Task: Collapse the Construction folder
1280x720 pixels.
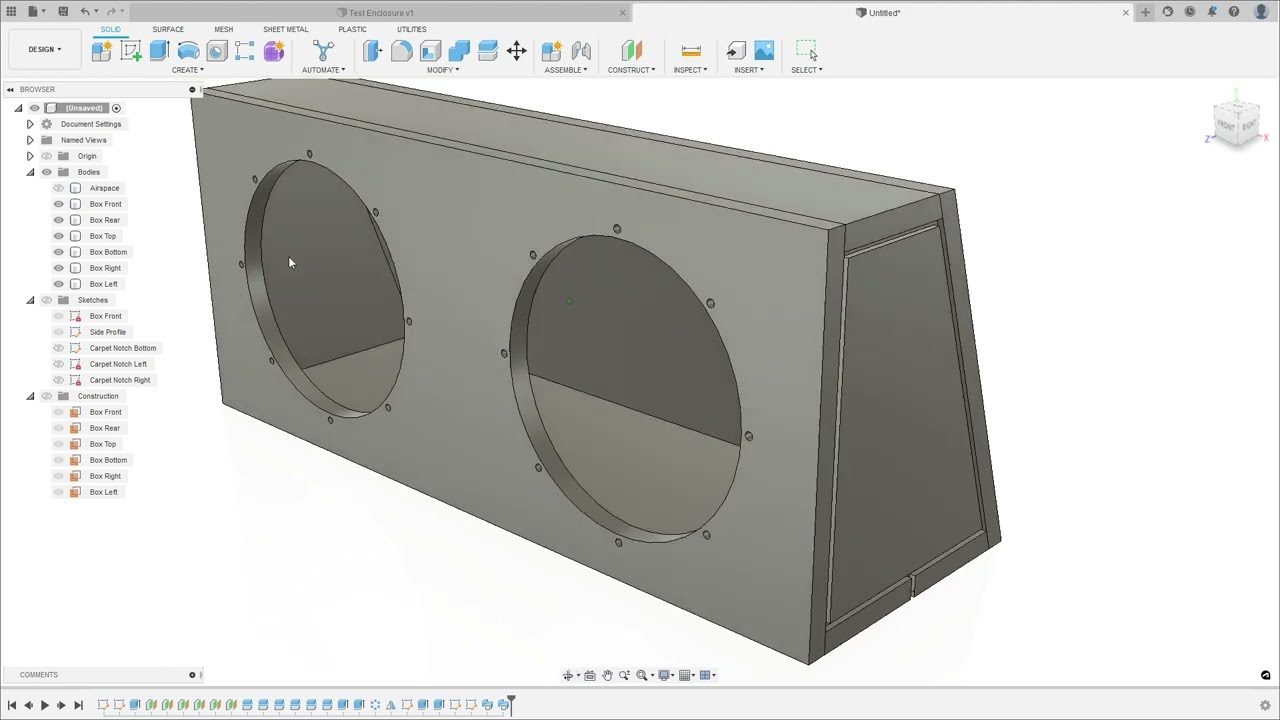Action: tap(30, 396)
